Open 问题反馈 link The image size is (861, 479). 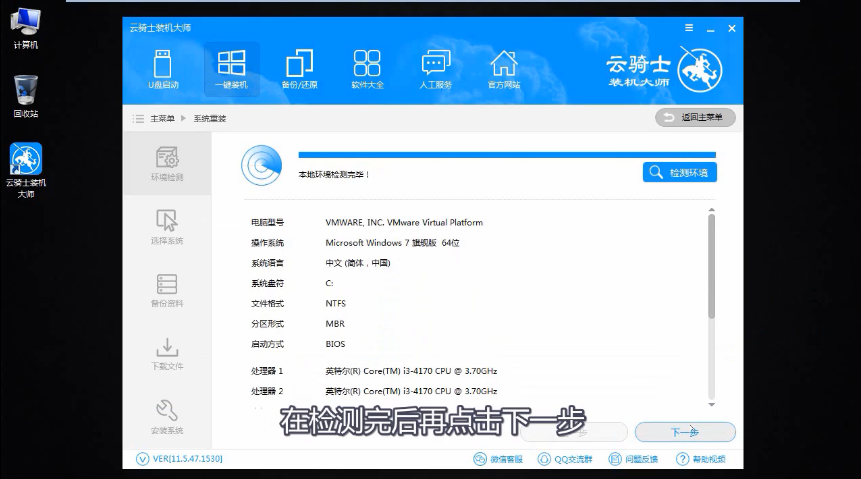tap(633, 459)
